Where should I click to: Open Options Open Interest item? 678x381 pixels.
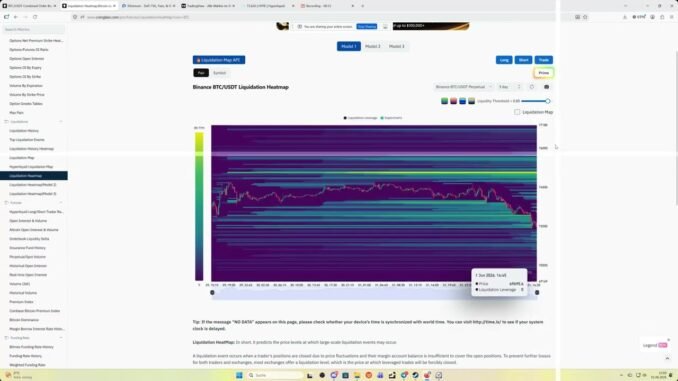pos(27,59)
